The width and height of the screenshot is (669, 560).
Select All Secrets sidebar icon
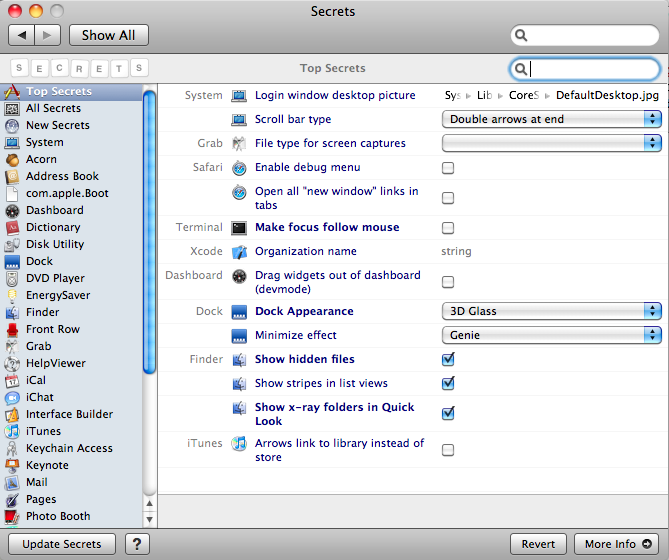pos(12,109)
